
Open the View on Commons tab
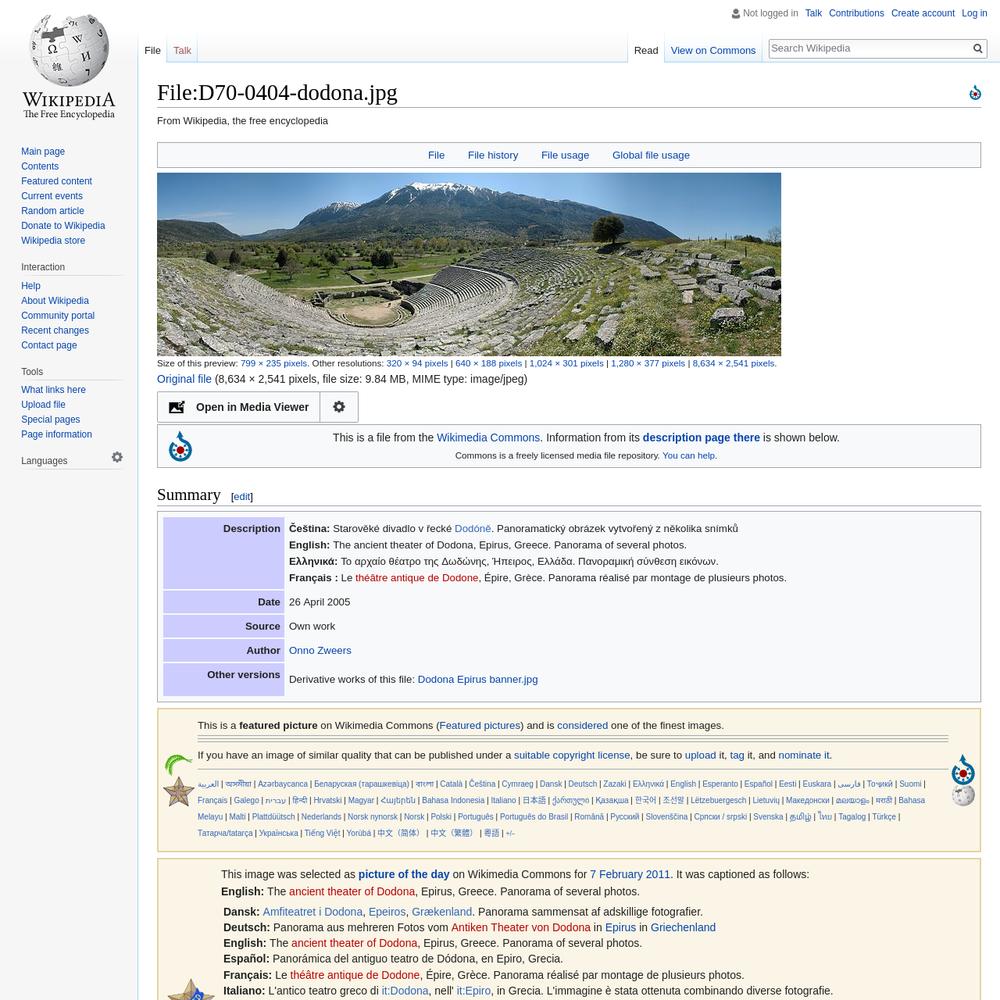coord(713,50)
